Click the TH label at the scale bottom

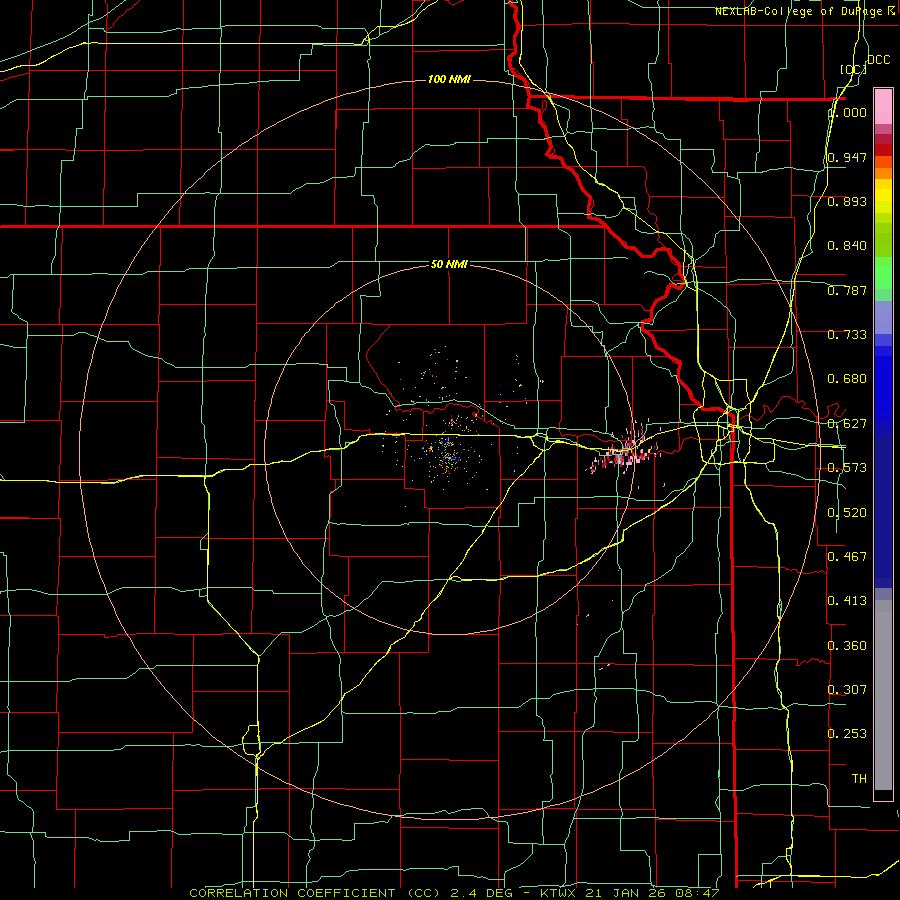coord(859,779)
